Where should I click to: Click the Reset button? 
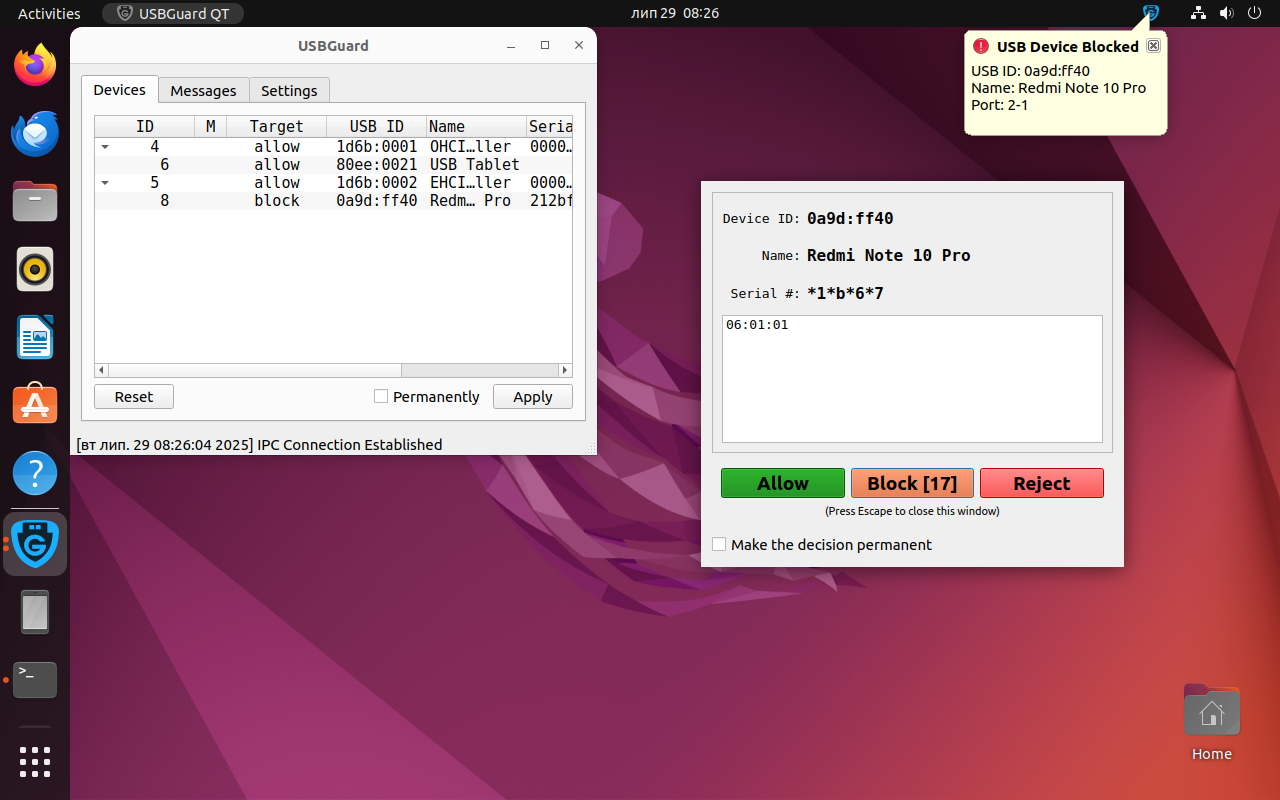[134, 397]
